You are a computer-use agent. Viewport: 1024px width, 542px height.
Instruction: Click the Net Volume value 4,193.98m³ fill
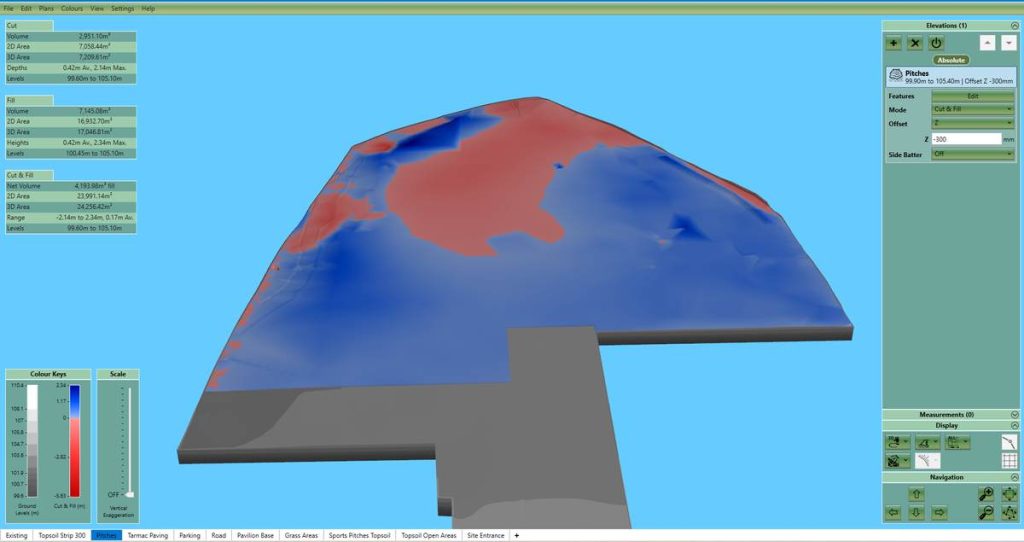94,186
